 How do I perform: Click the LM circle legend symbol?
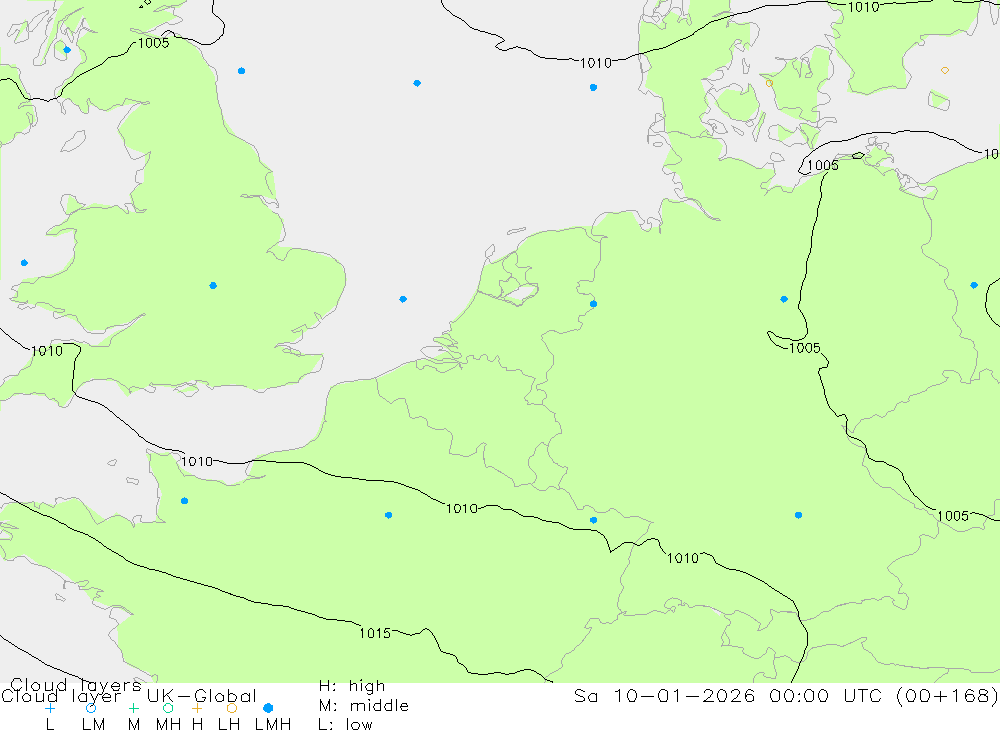coord(91,708)
